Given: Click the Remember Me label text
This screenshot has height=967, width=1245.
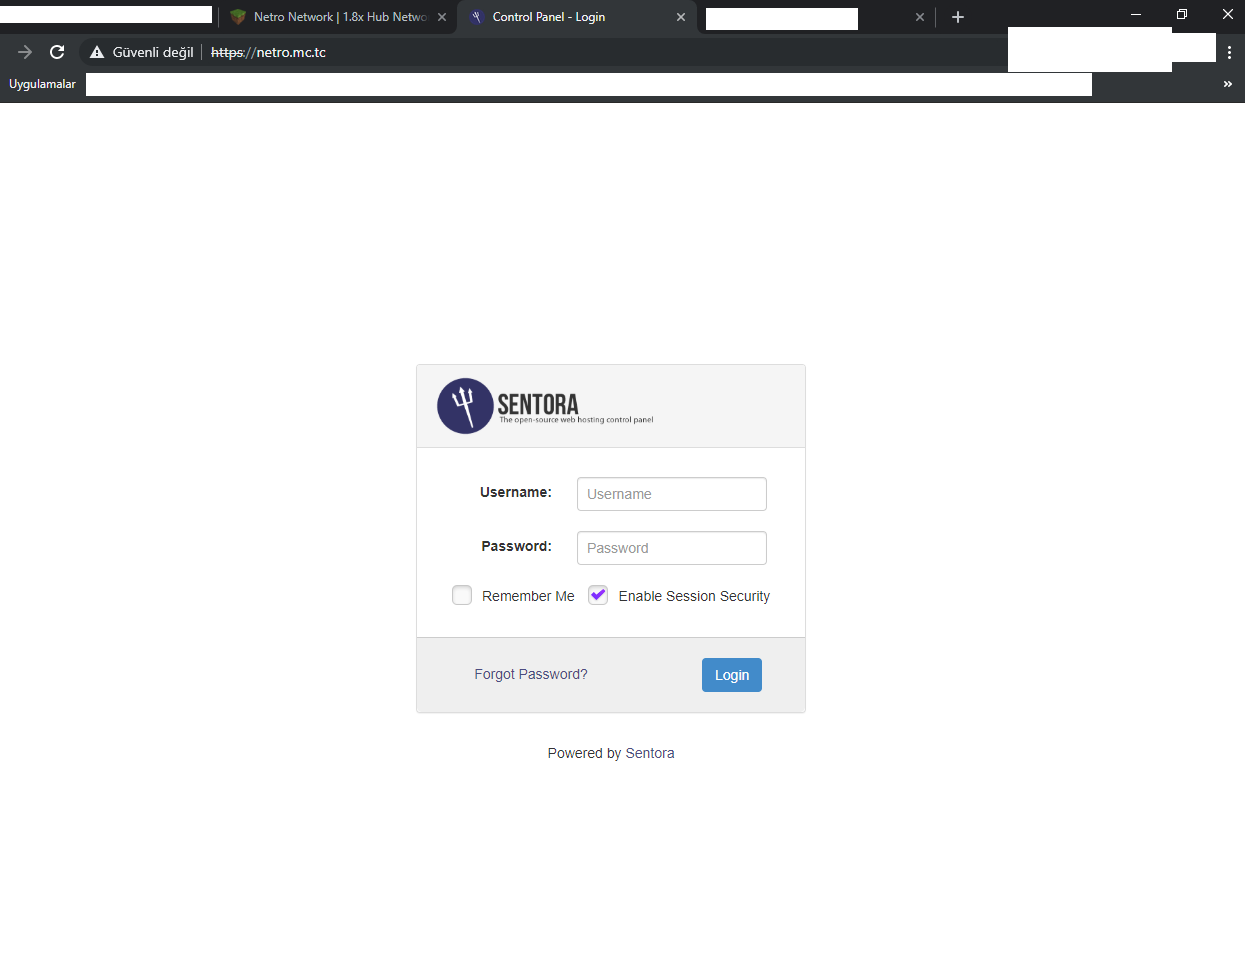Looking at the screenshot, I should point(528,596).
